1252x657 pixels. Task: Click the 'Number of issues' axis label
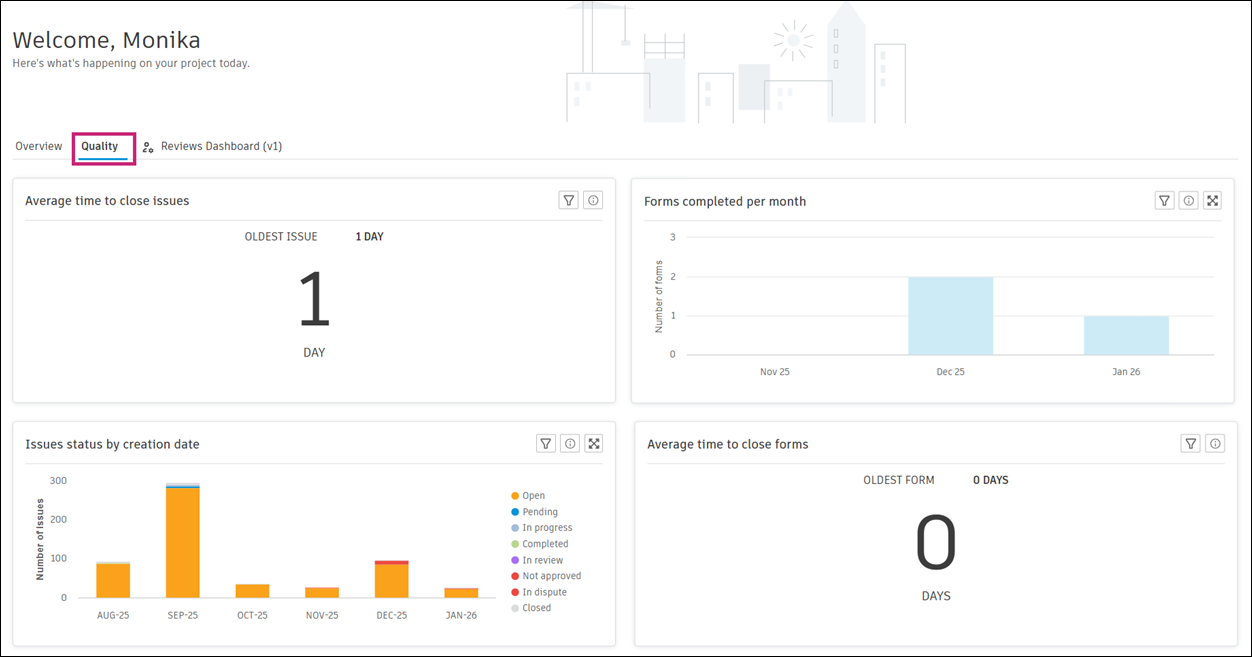click(x=40, y=539)
